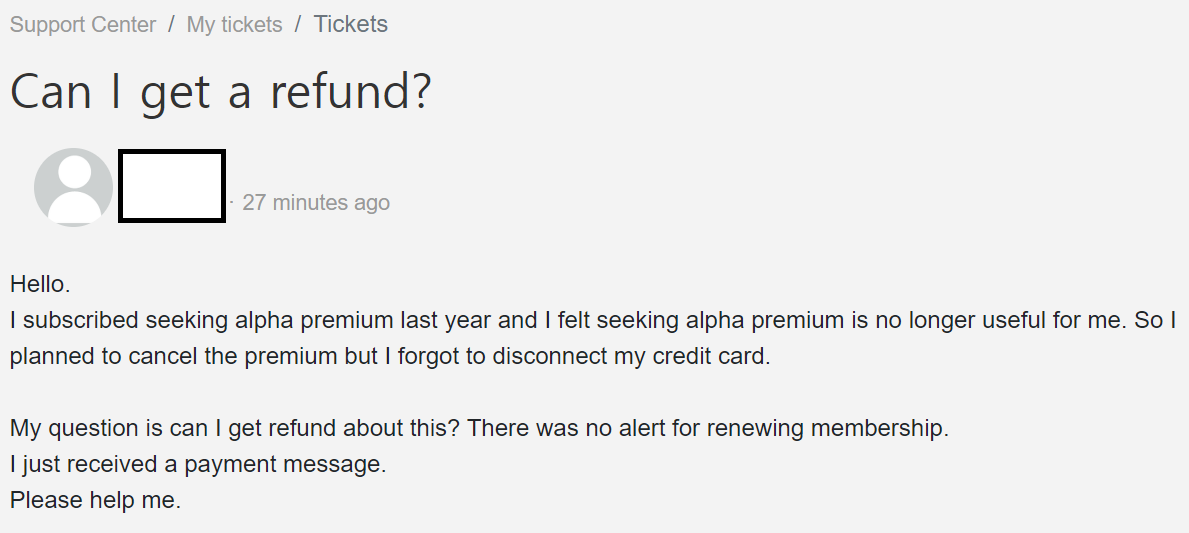Viewport: 1189px width, 533px height.
Task: Select the Tickets breadcrumb item
Action: click(x=350, y=25)
